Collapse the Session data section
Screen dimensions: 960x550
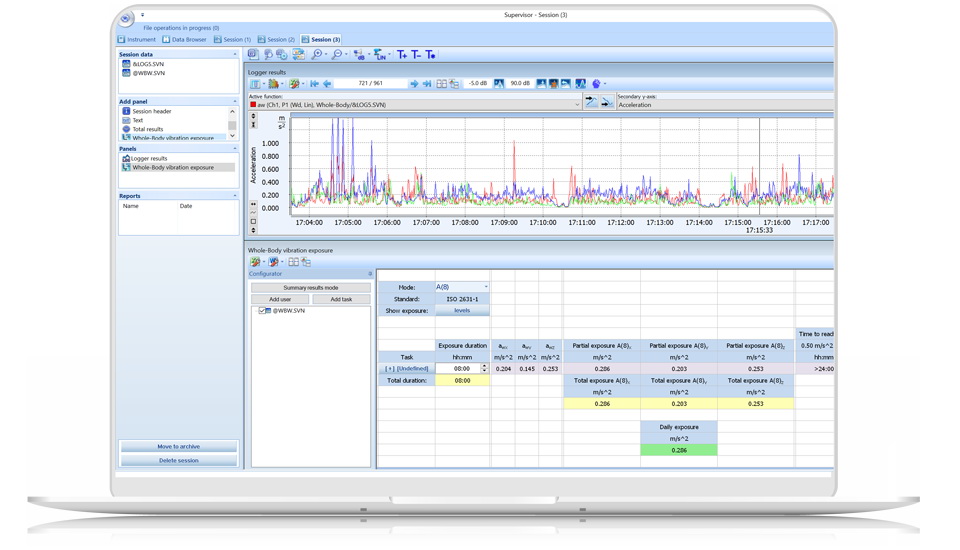[235, 54]
